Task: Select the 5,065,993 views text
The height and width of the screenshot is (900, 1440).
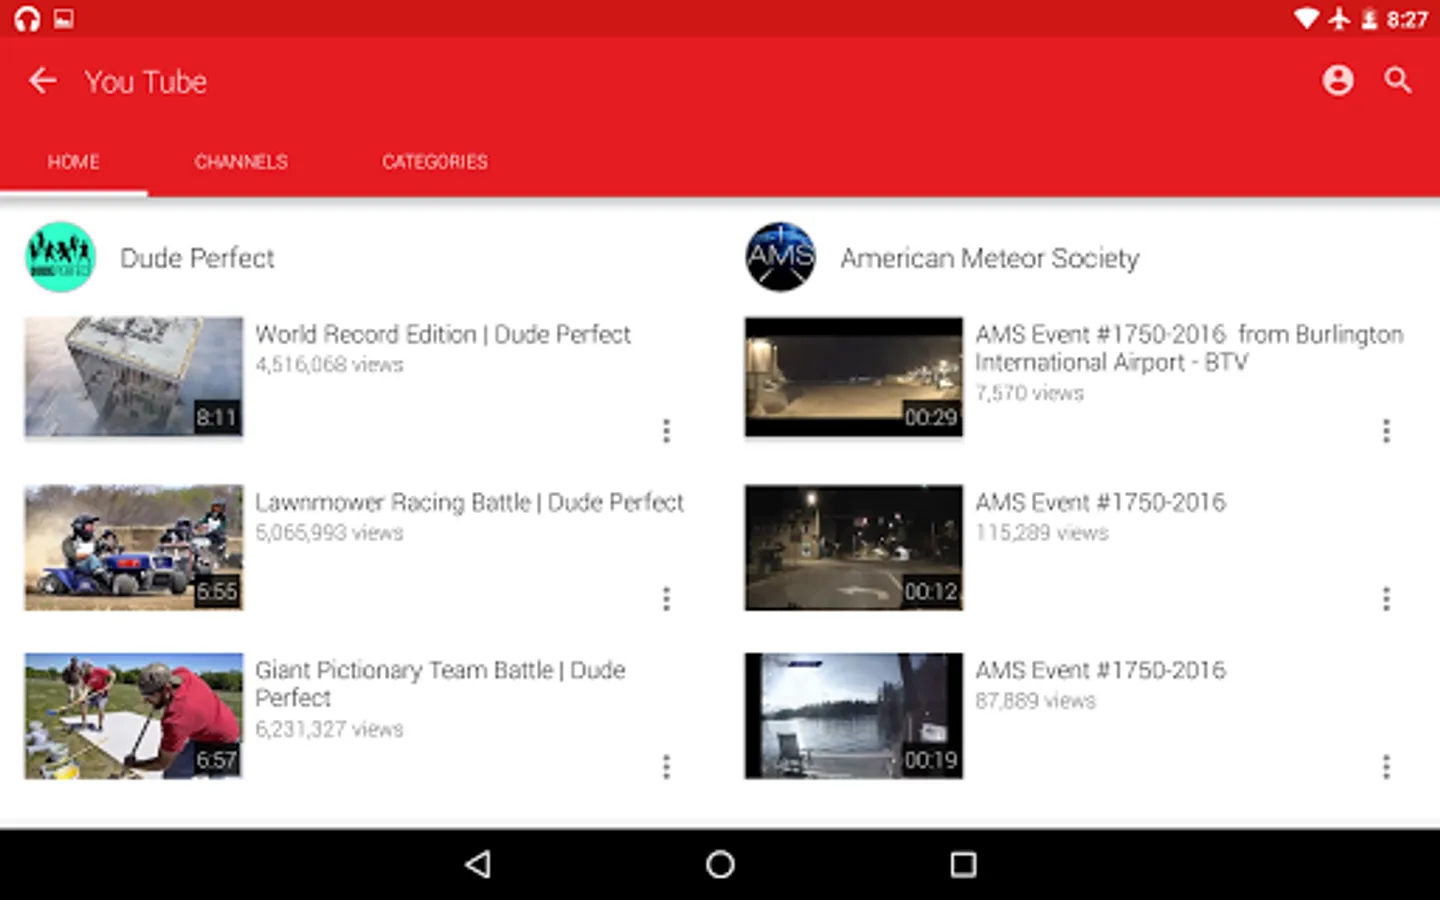Action: [329, 533]
